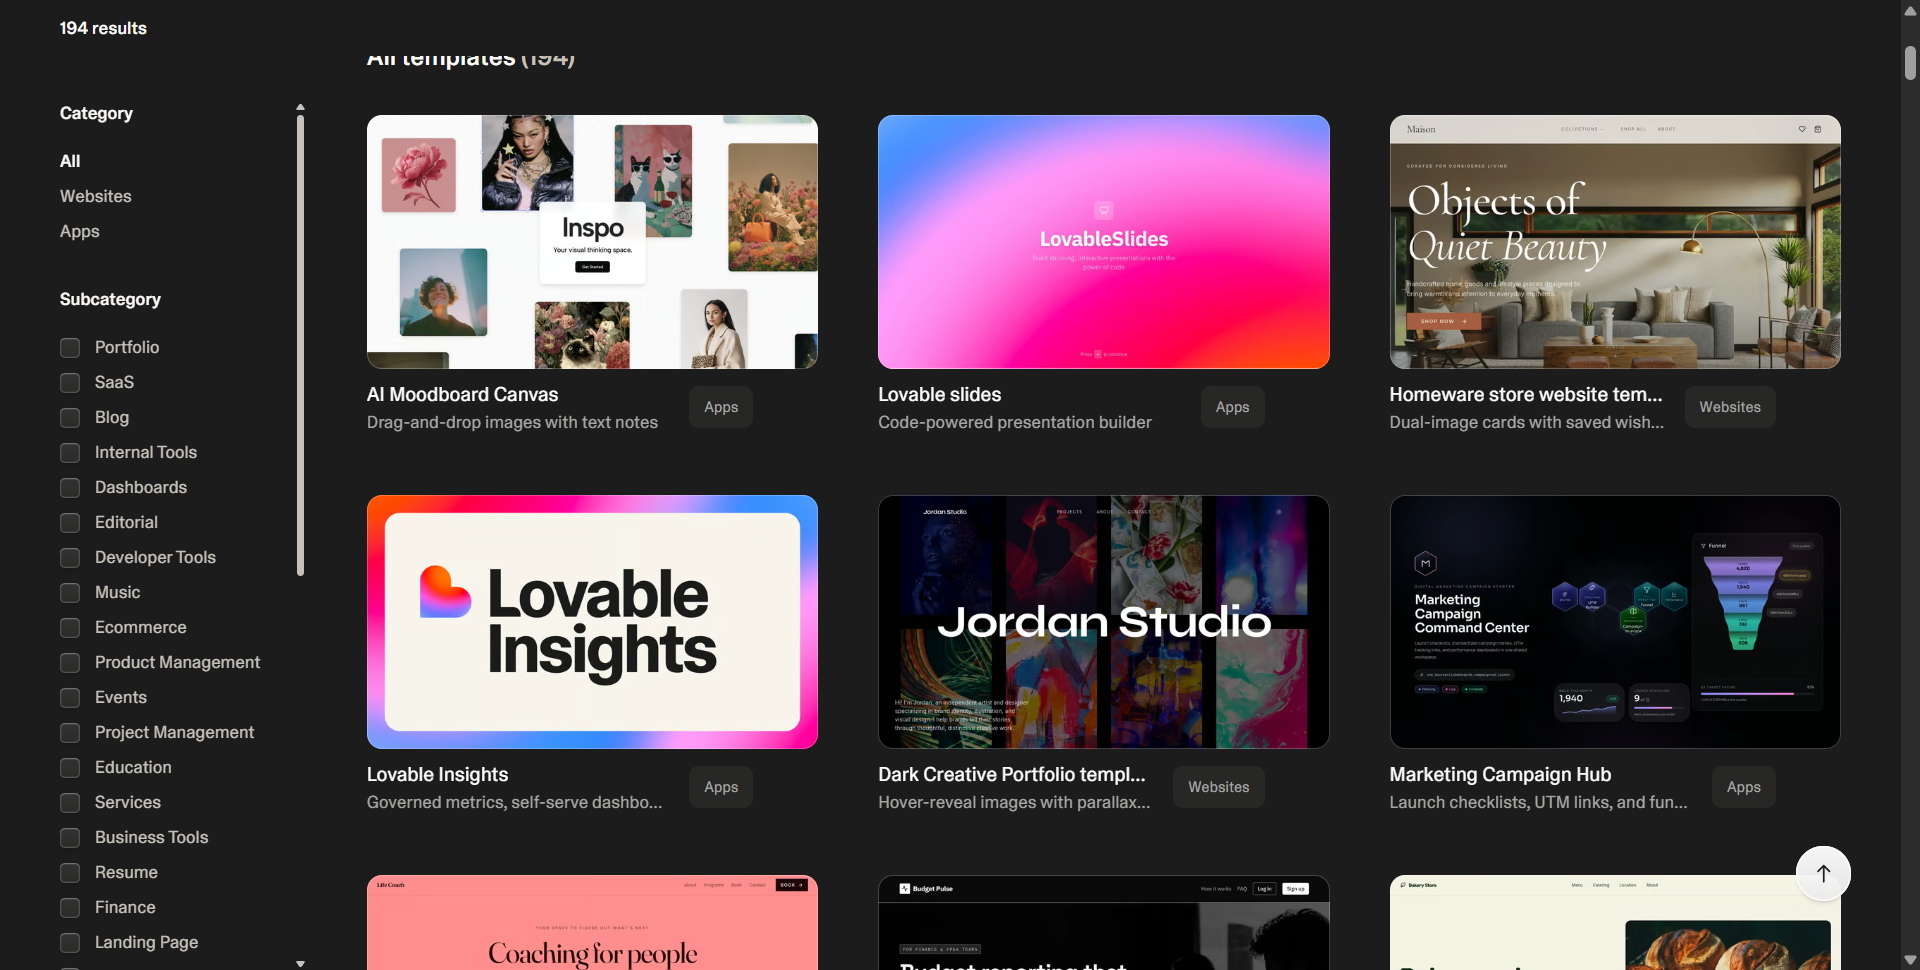
Task: Click Apps tag on AI Moodboard Canvas
Action: [x=721, y=407]
